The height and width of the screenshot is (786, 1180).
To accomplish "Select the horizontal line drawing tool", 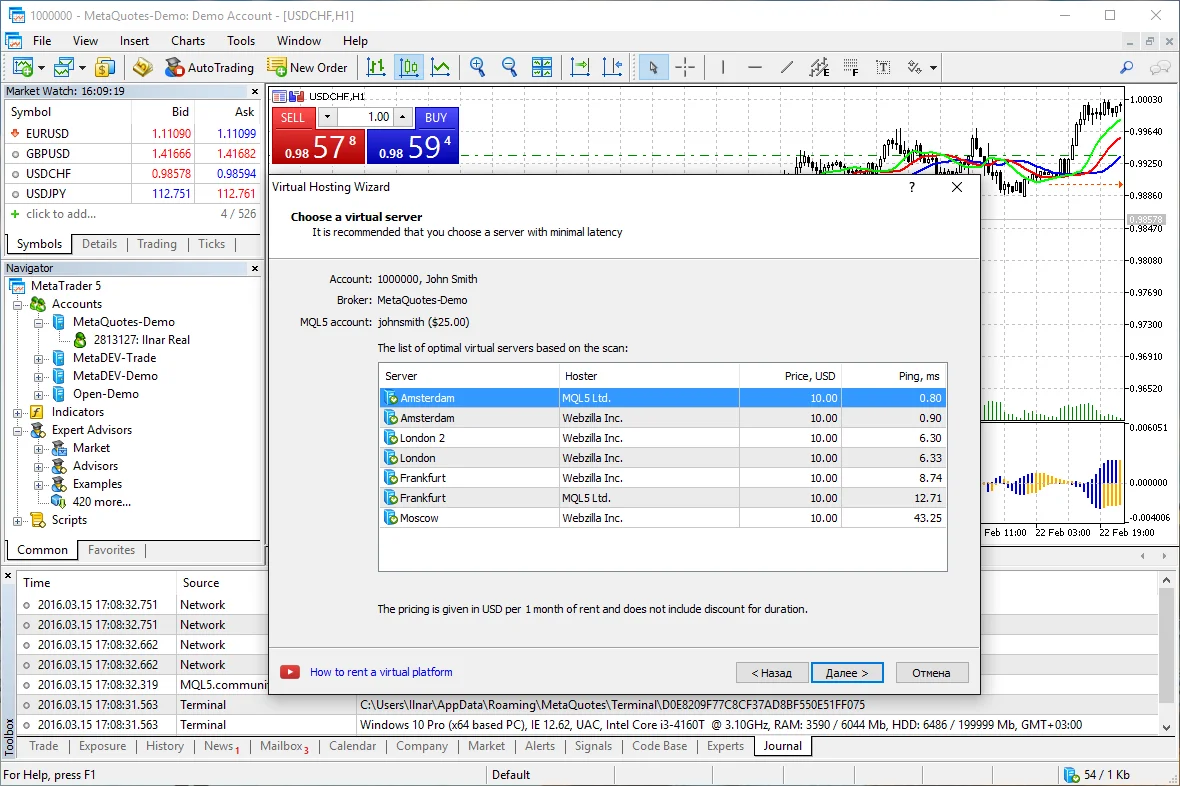I will coord(753,67).
